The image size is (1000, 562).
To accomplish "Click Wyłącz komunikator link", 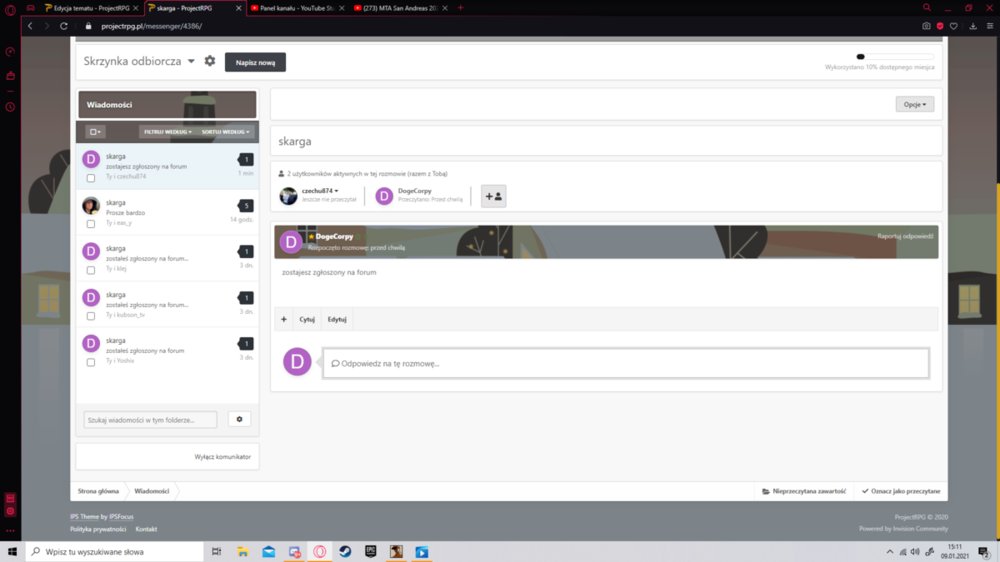I will click(x=223, y=457).
